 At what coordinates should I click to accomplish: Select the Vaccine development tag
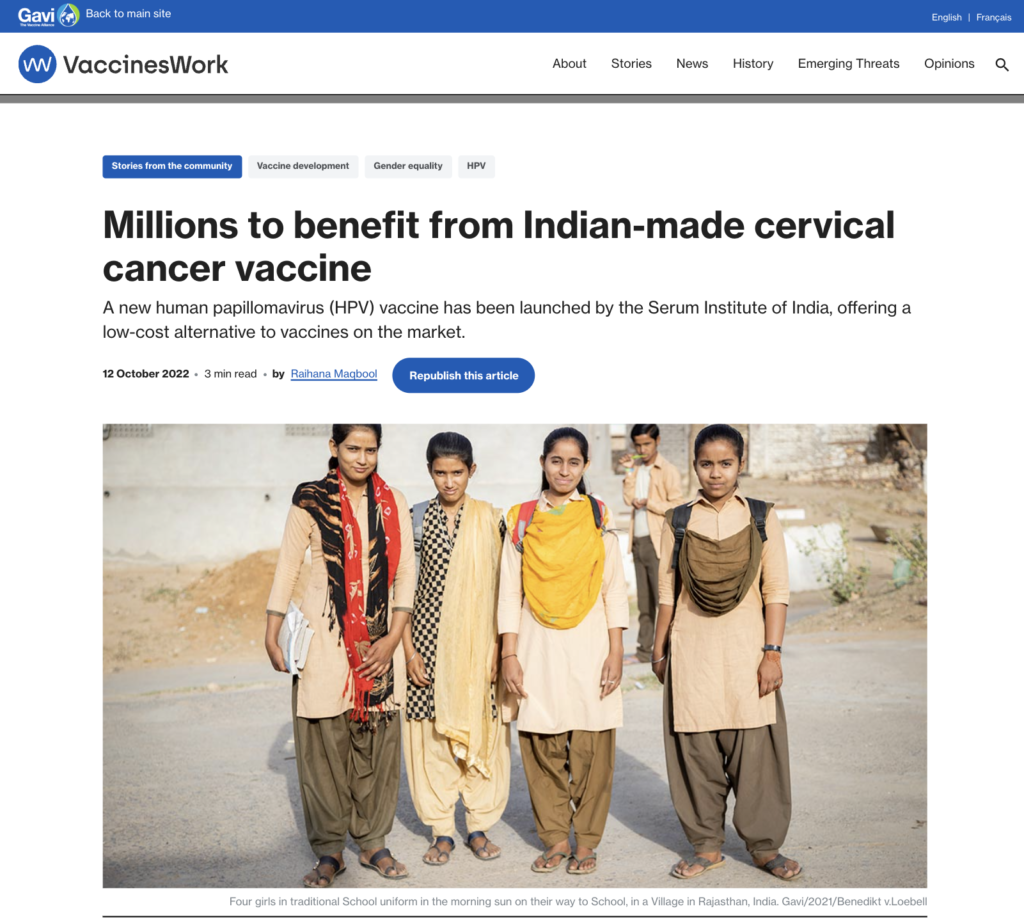pyautogui.click(x=303, y=167)
